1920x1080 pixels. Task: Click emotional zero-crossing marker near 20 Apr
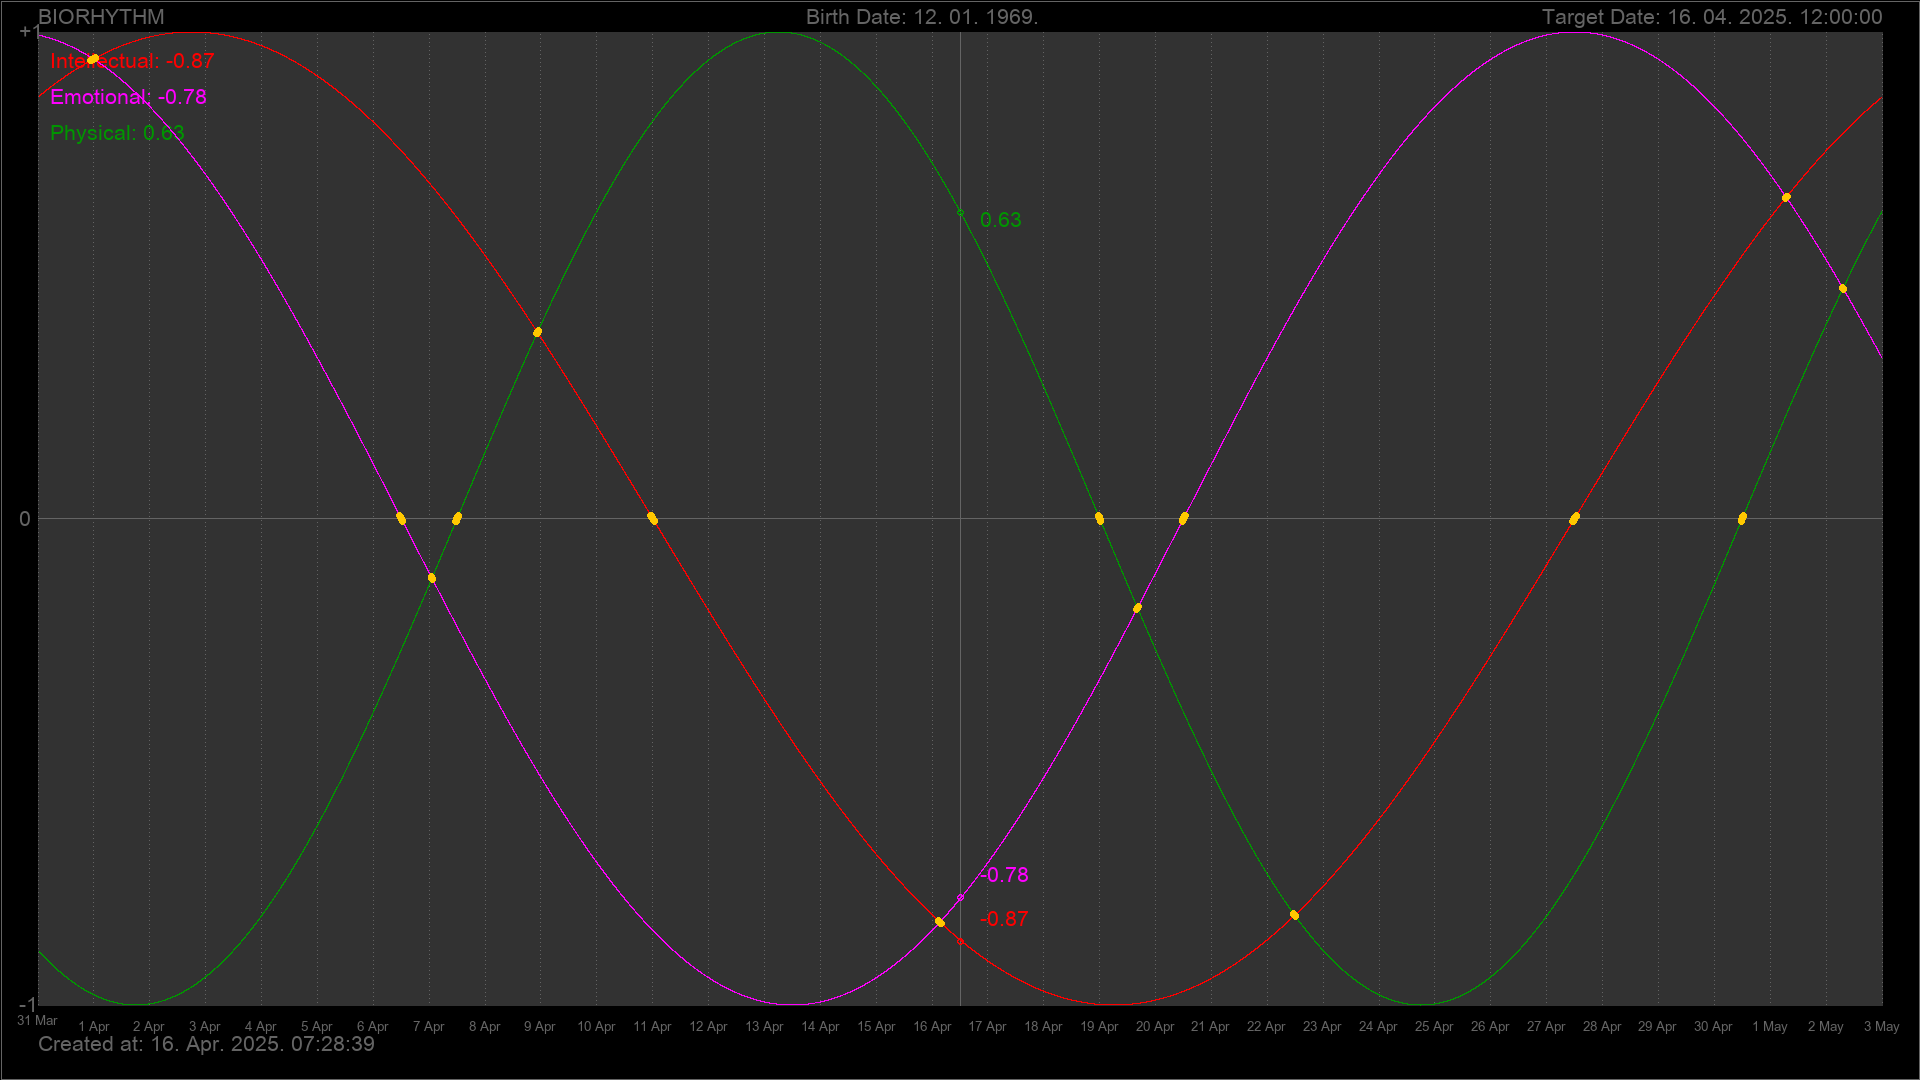point(1184,518)
